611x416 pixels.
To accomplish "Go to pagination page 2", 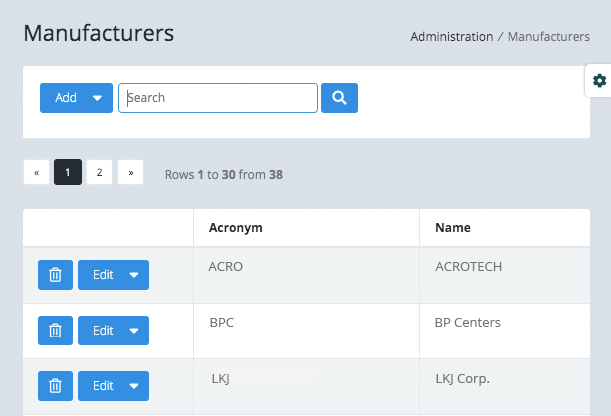I will pyautogui.click(x=99, y=172).
